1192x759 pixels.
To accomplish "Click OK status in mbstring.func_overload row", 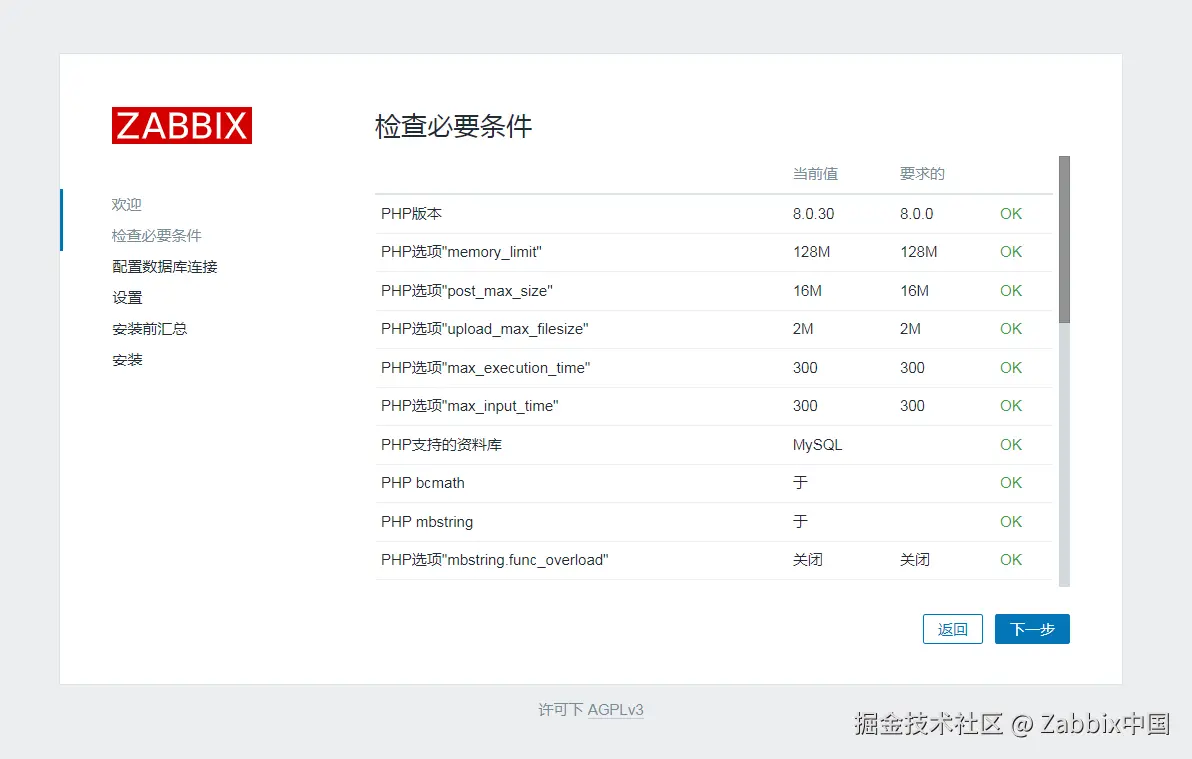I will click(1010, 560).
